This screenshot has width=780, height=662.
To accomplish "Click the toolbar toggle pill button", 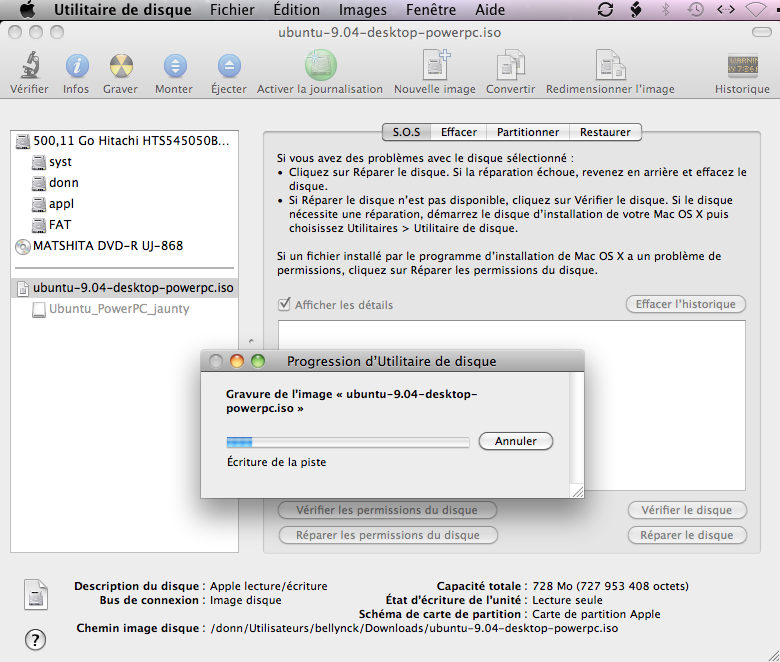I will [761, 32].
